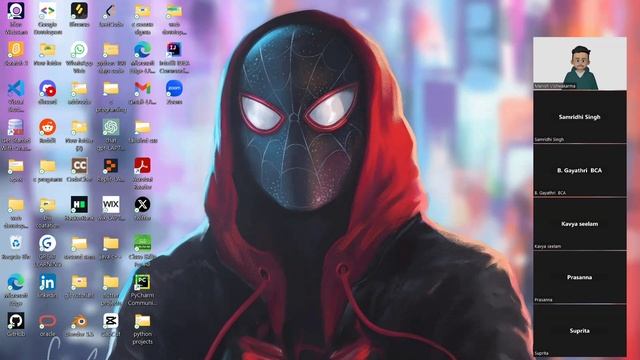Launch the Replit shortcut

click(x=111, y=166)
